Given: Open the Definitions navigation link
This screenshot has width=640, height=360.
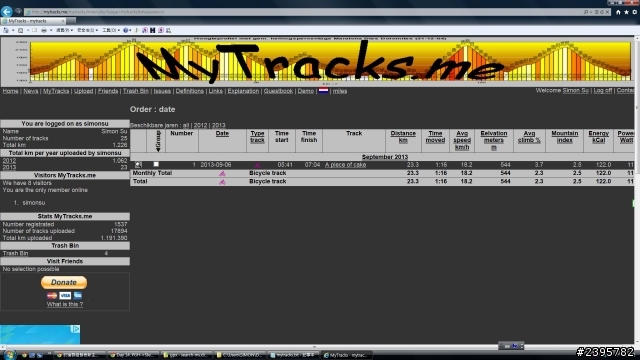Looking at the screenshot, I should pos(189,91).
